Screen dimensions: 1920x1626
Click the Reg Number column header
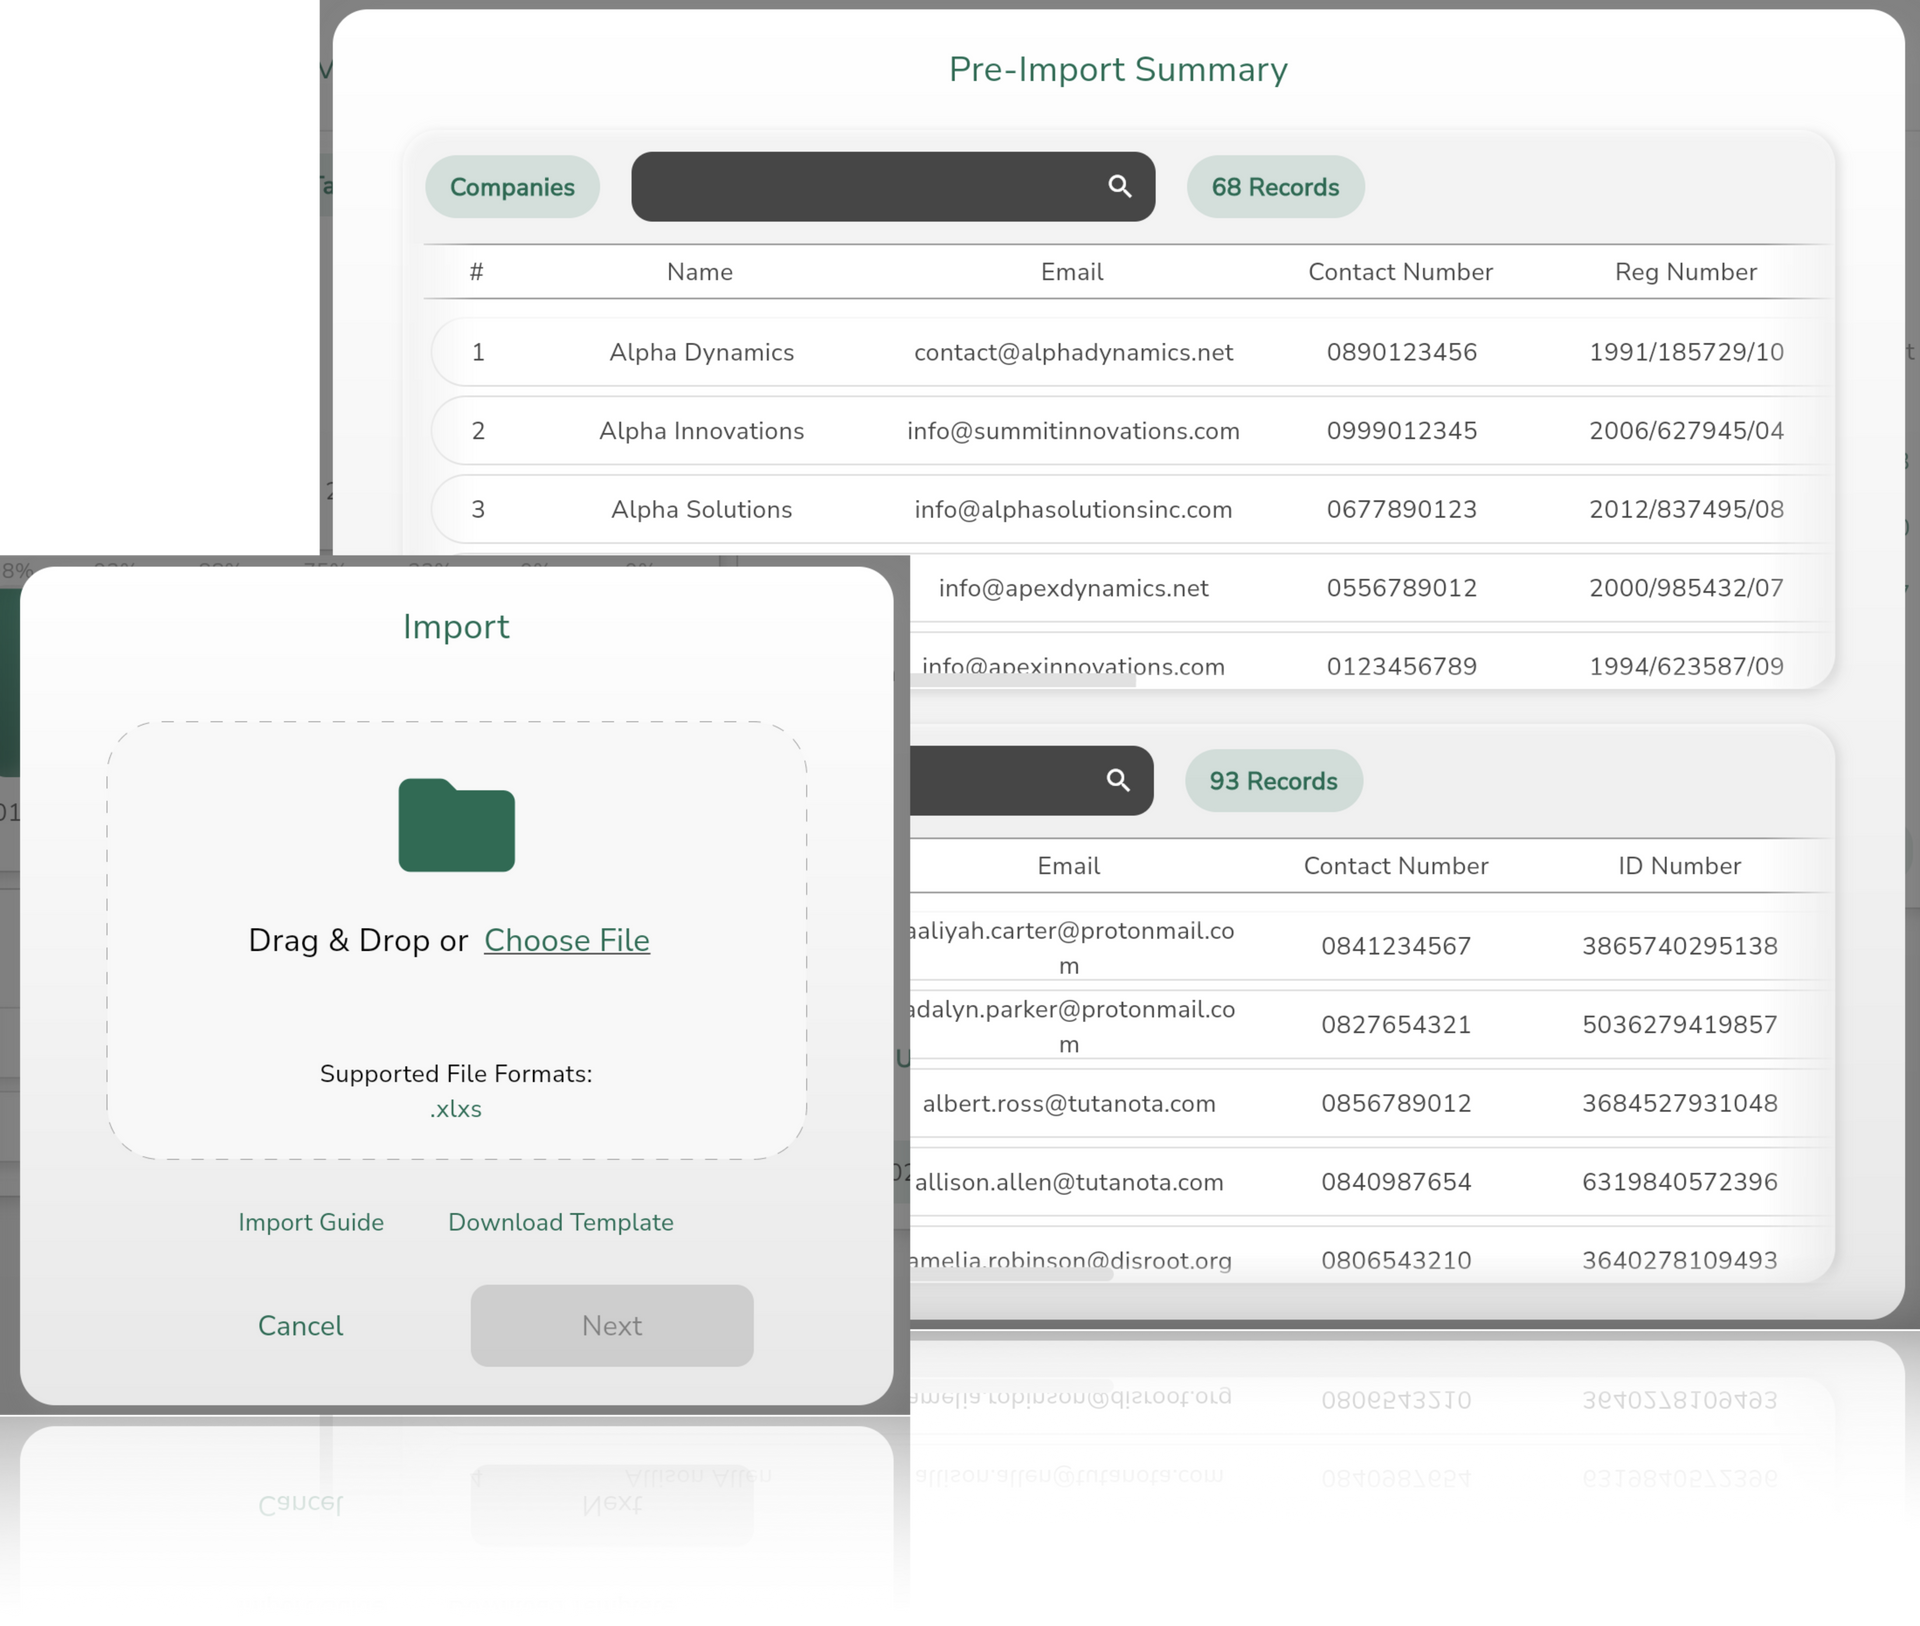(1685, 272)
